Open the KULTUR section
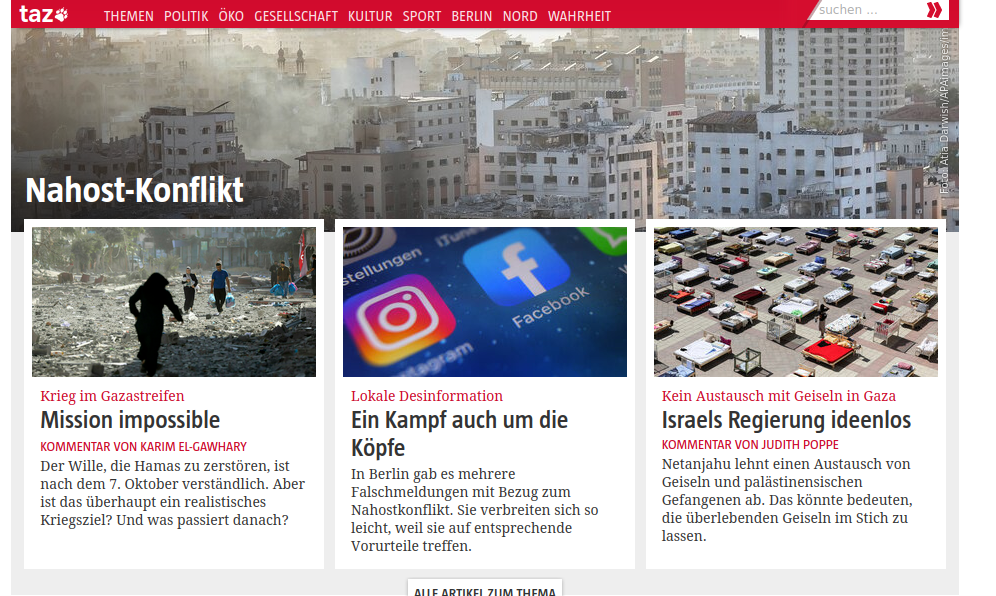996x596 pixels. (x=370, y=17)
